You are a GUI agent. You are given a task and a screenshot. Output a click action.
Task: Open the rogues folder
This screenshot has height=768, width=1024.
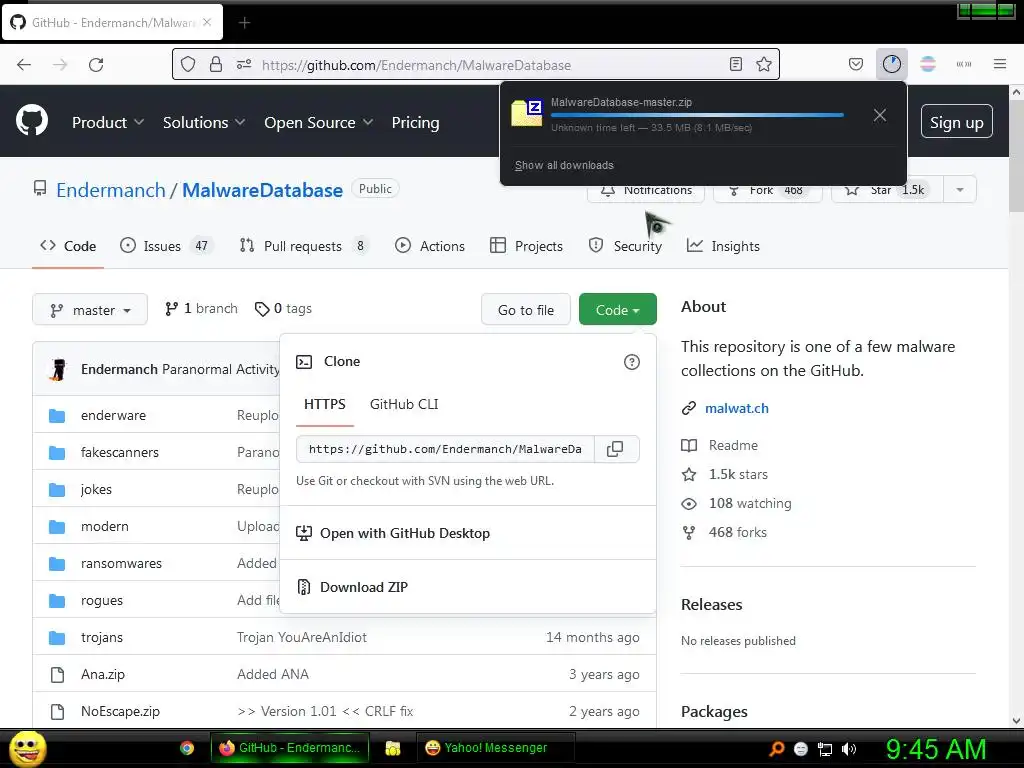click(102, 601)
